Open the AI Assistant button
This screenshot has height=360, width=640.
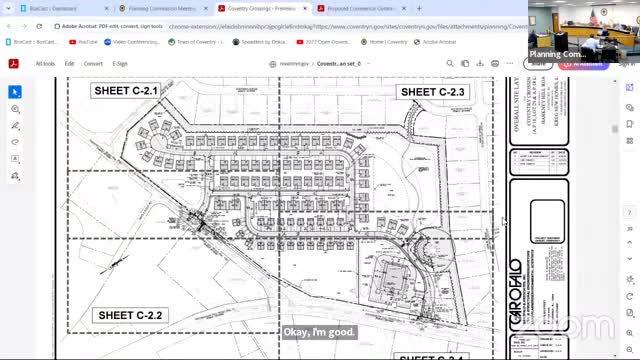coord(583,64)
